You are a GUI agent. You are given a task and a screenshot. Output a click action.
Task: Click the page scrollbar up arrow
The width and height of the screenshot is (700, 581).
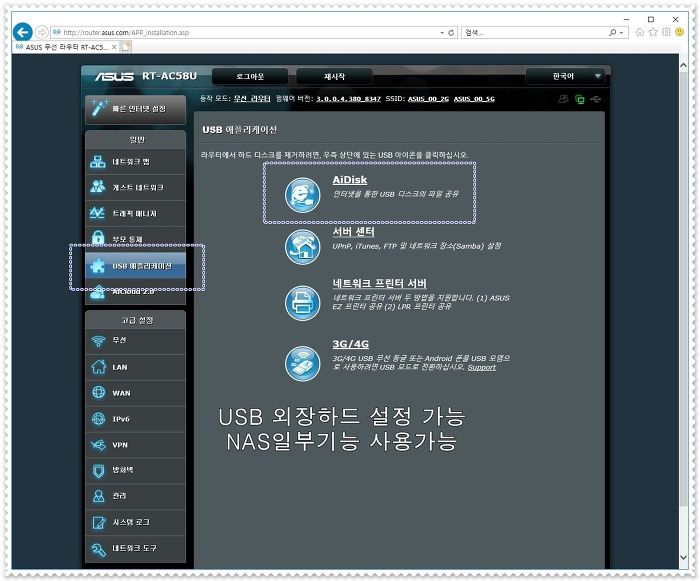(x=683, y=65)
